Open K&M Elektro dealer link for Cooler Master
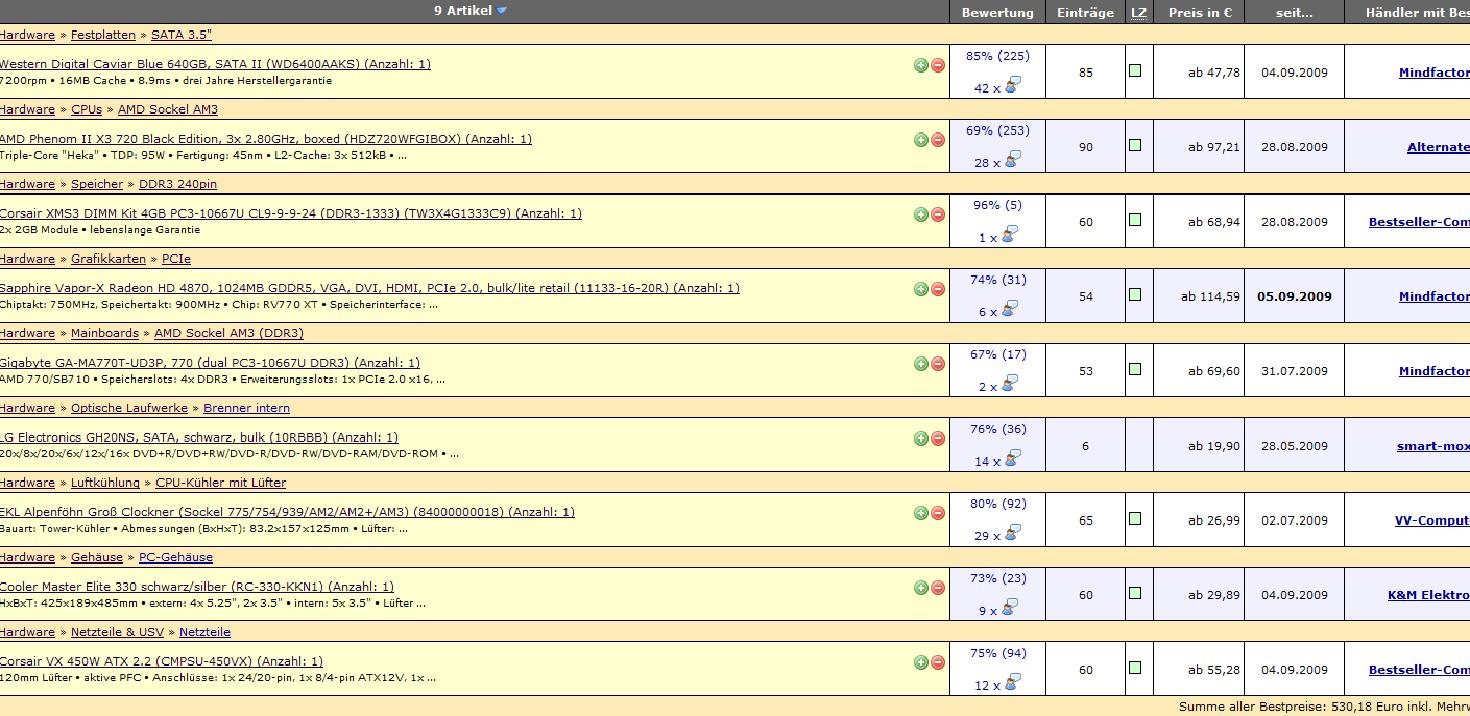 [1428, 595]
